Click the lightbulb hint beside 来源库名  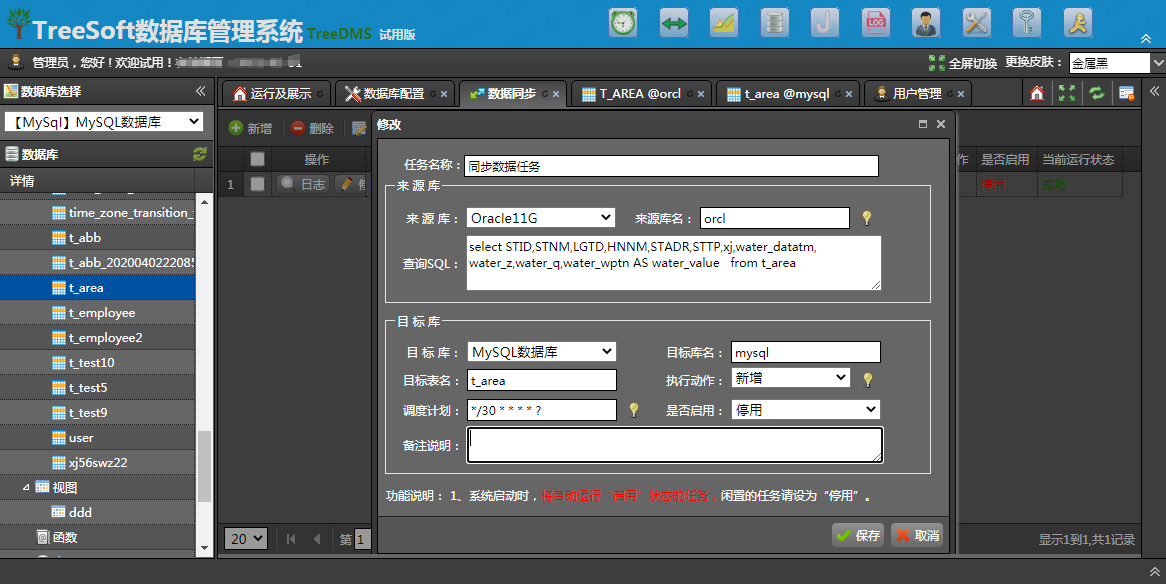click(866, 218)
